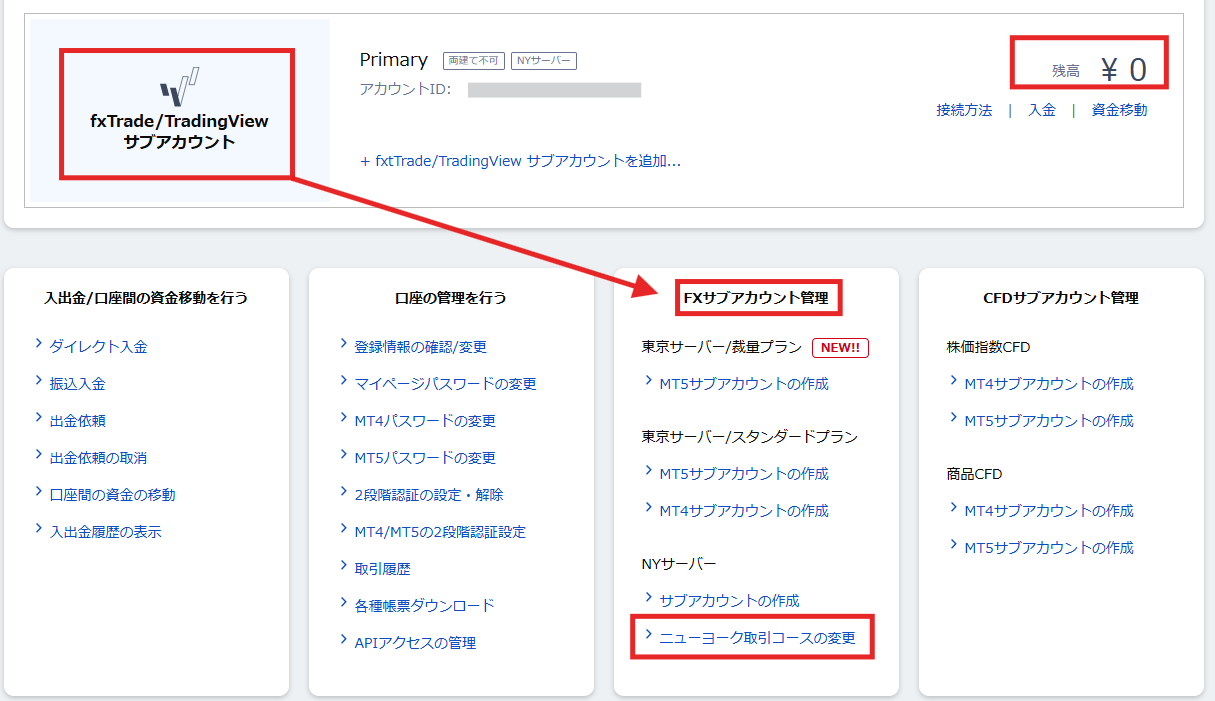Image resolution: width=1215 pixels, height=701 pixels.
Task: Click the fxTrade/TradingView logo icon
Action: (180, 86)
